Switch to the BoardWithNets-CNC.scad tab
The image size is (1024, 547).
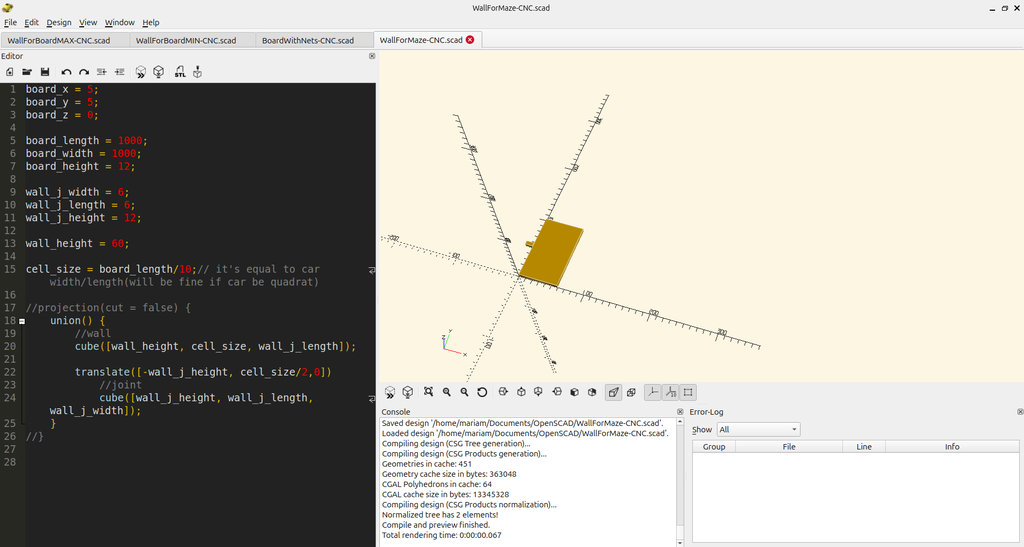[x=308, y=40]
